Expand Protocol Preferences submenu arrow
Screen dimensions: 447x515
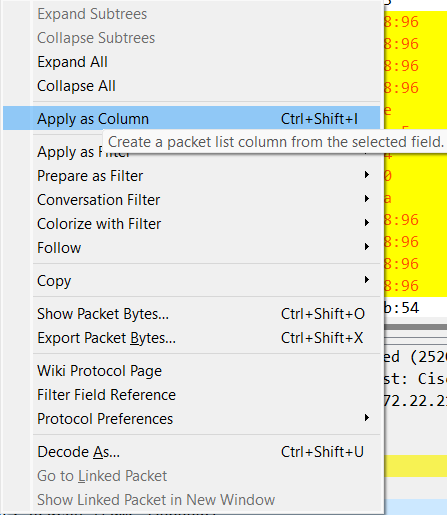367,418
